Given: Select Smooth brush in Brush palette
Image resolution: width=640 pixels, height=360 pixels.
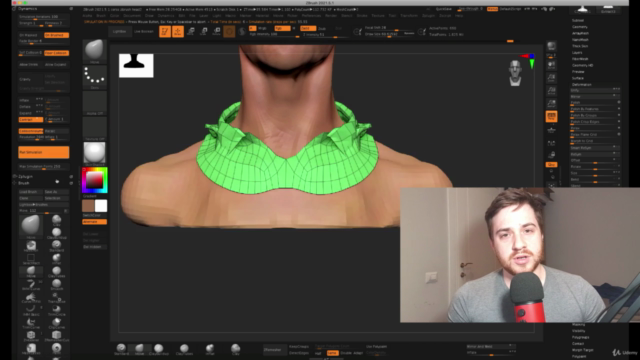Looking at the screenshot, I should point(56,284).
